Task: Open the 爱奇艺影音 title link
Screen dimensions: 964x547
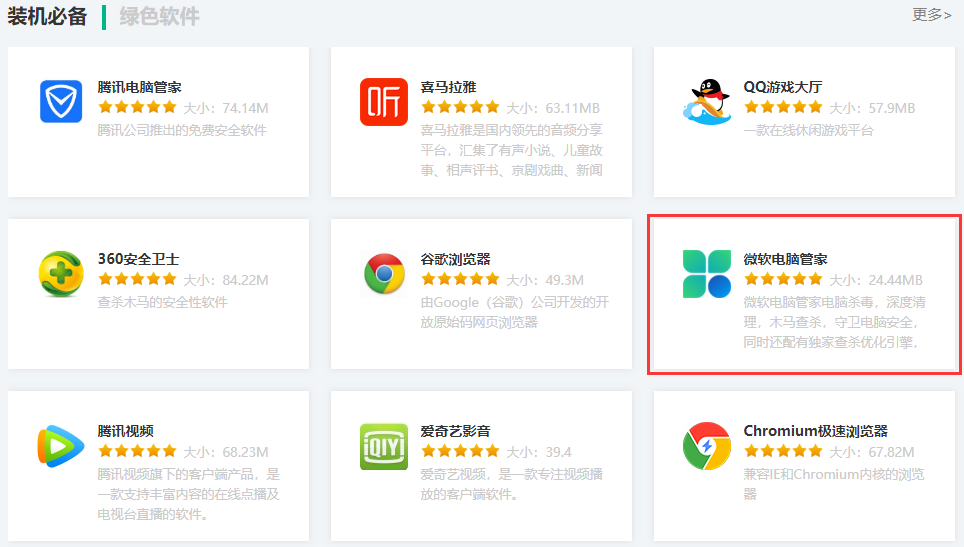Action: [x=456, y=431]
